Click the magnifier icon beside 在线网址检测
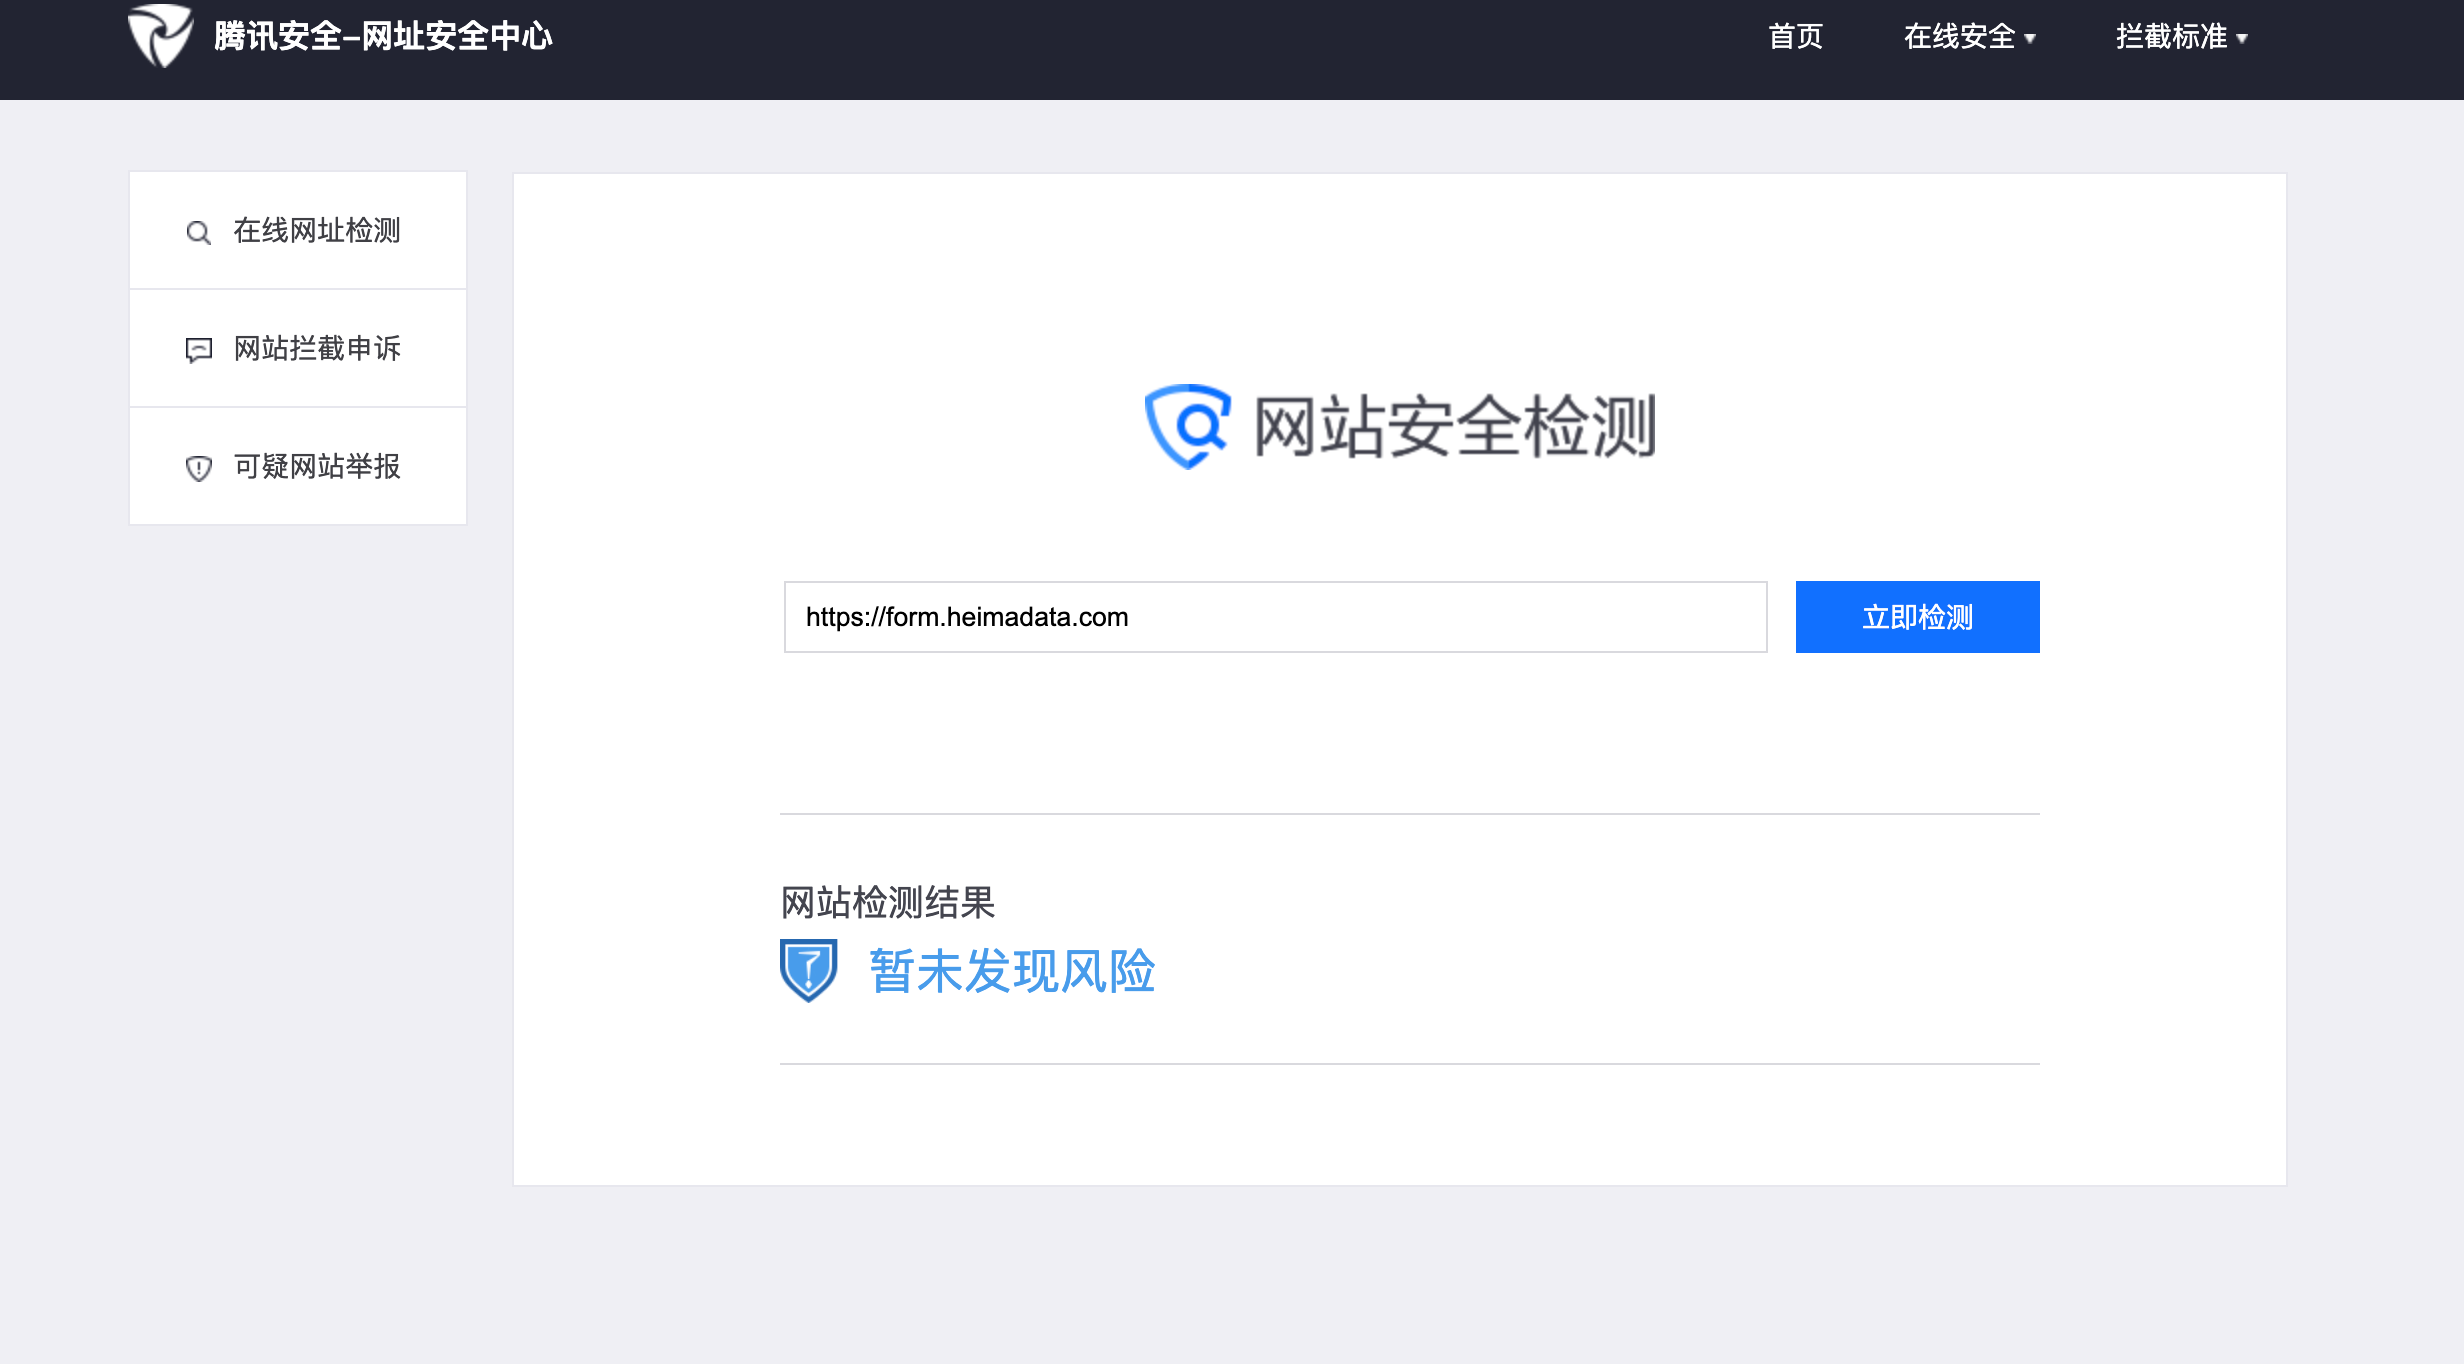2464x1364 pixels. [x=198, y=233]
